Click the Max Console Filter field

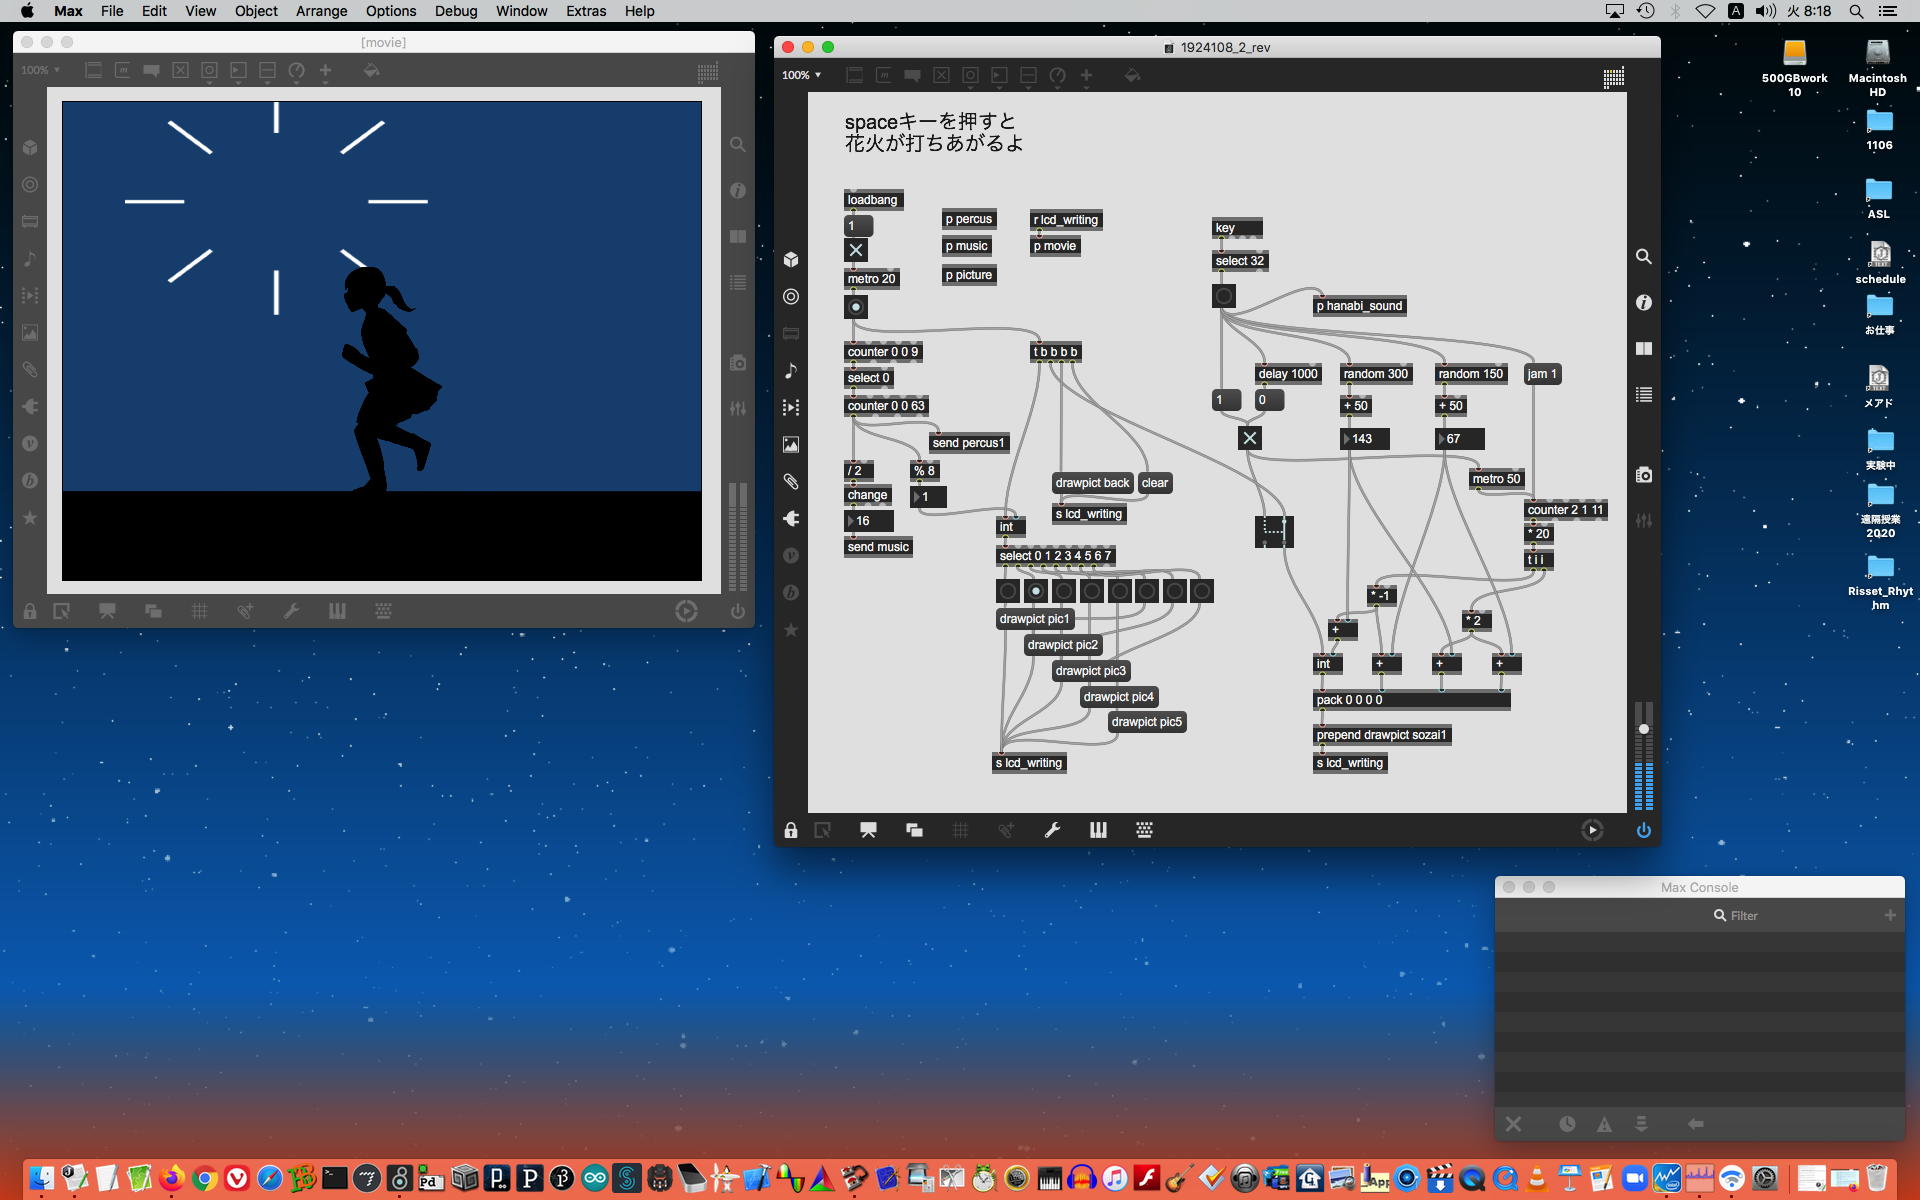(1744, 915)
